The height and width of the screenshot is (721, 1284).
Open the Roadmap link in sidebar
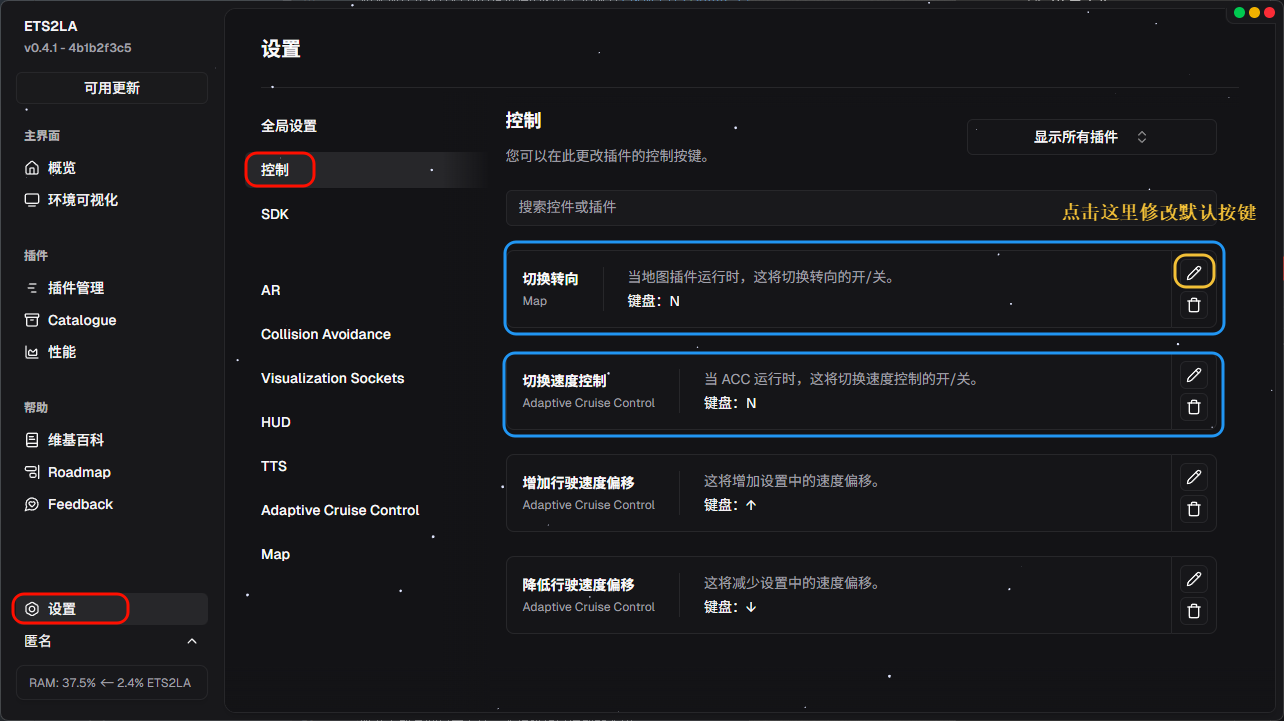79,472
